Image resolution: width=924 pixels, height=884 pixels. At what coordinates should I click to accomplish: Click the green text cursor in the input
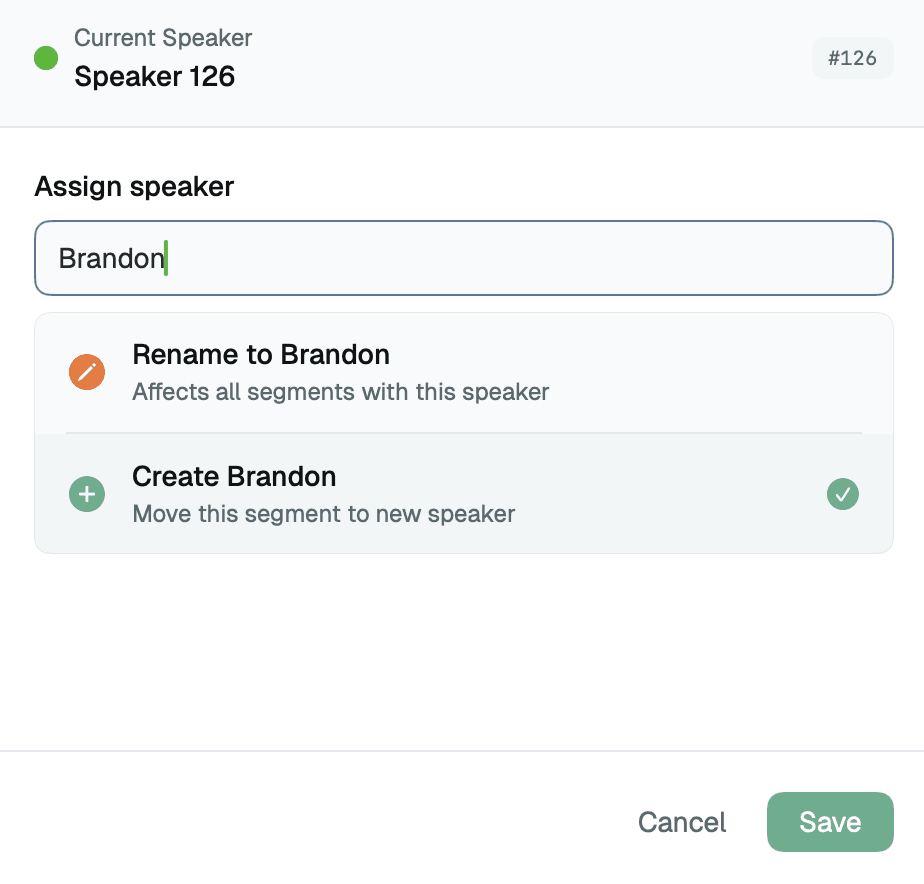point(166,258)
